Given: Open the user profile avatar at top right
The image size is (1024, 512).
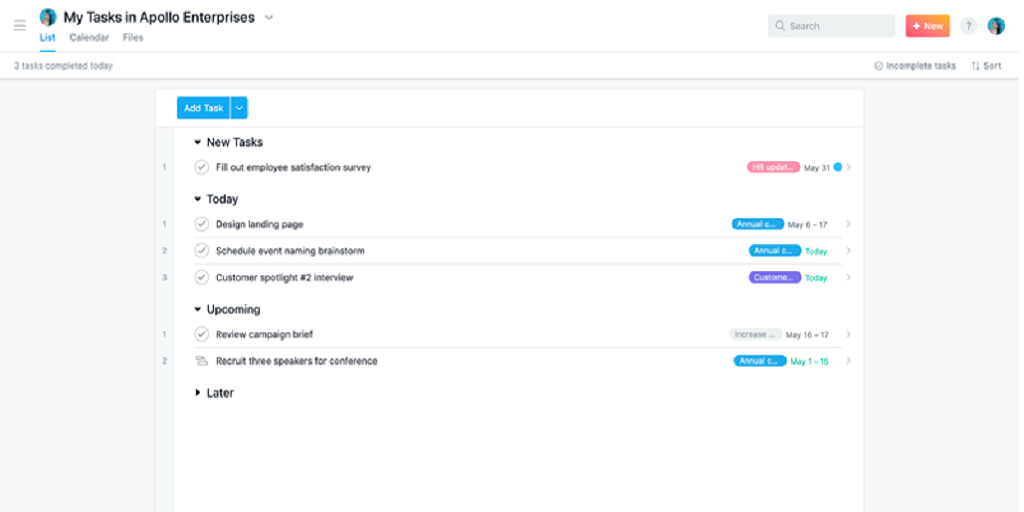Looking at the screenshot, I should tap(996, 26).
